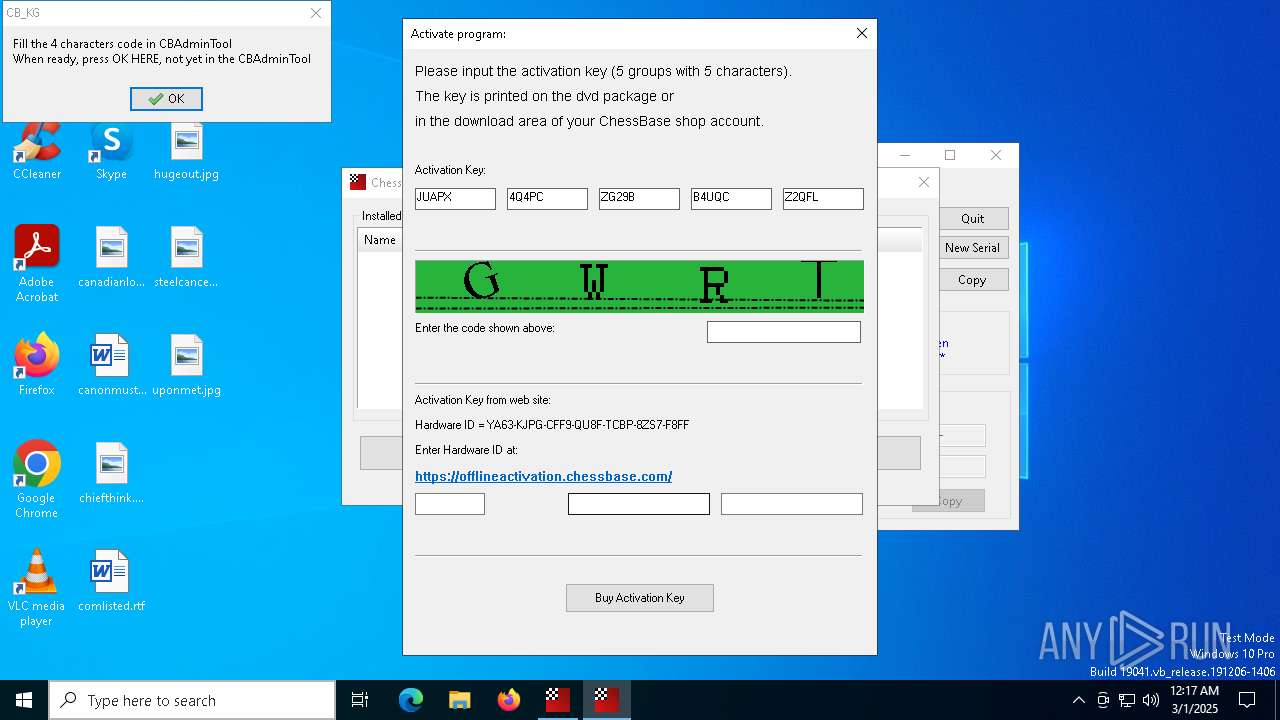Show hidden system tray icons
The width and height of the screenshot is (1280, 720).
click(x=1078, y=700)
